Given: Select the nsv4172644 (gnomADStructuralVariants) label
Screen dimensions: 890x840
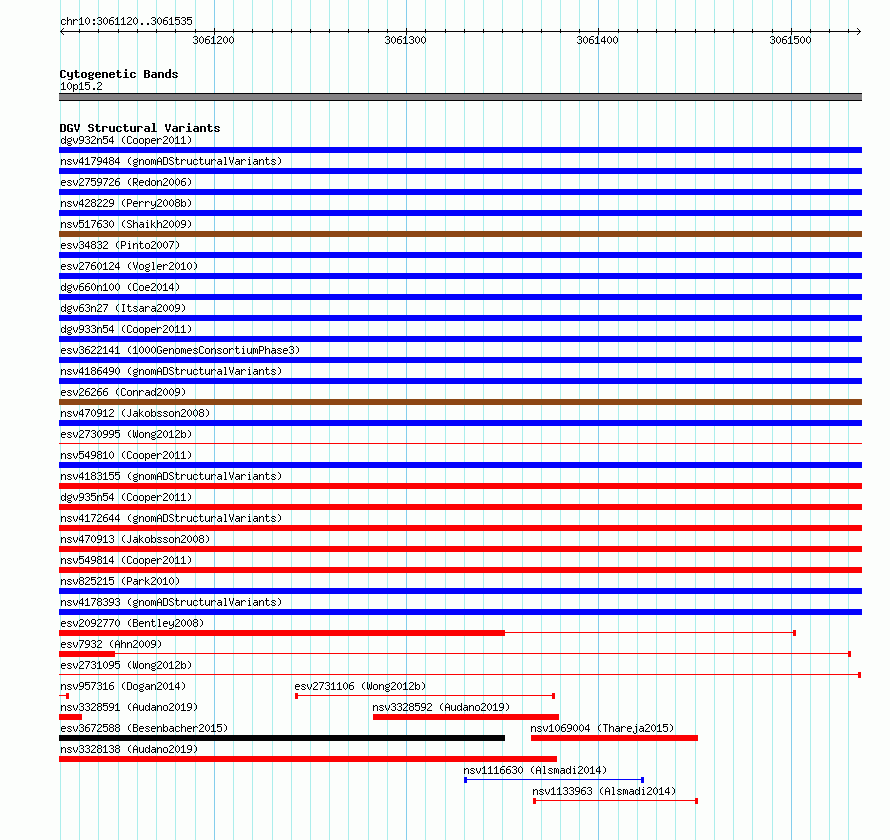Looking at the screenshot, I should click(x=171, y=518).
